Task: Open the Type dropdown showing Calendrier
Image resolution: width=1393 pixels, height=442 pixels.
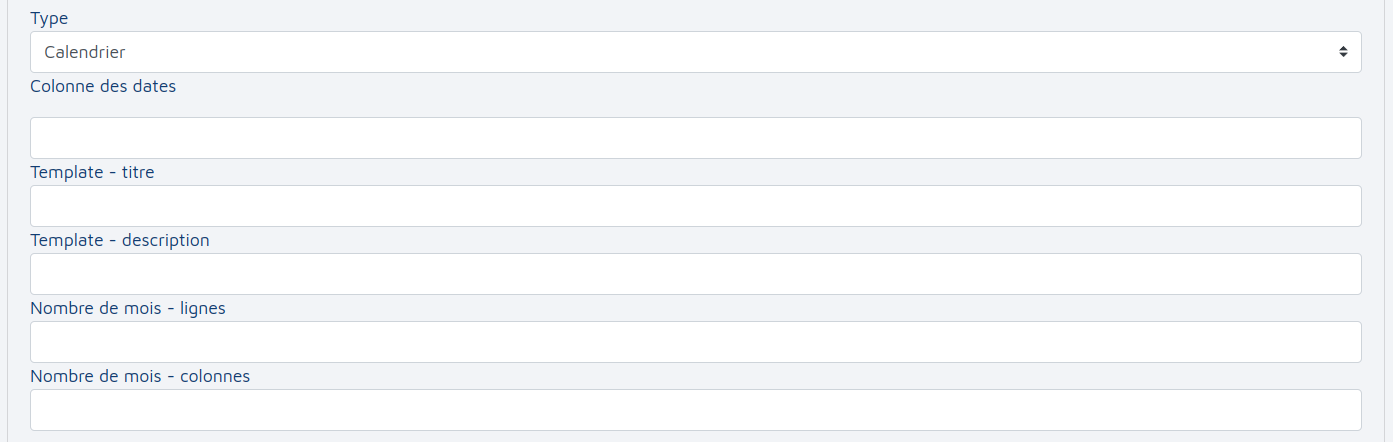Action: click(x=695, y=52)
